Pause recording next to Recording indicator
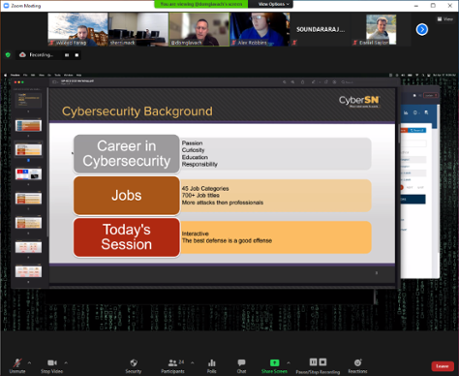 67,55
